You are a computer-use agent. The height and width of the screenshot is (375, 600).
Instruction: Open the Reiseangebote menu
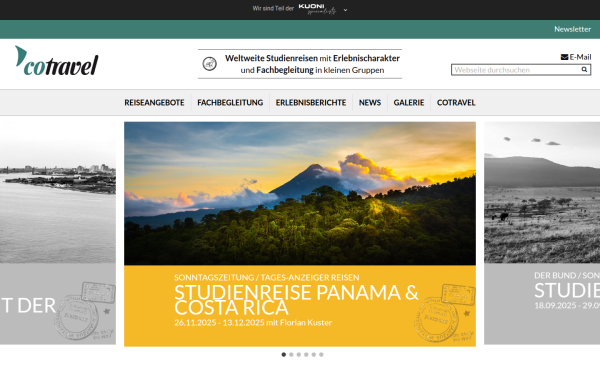coord(154,103)
